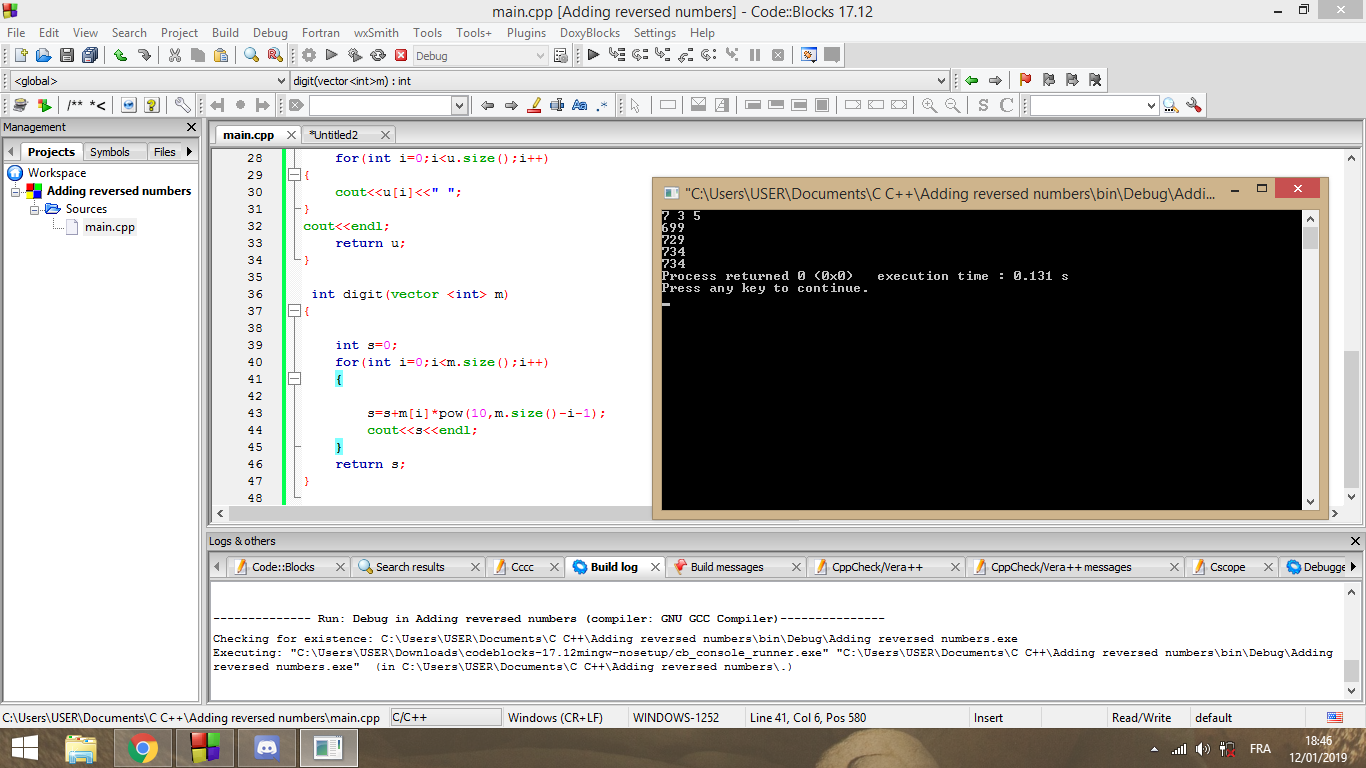Viewport: 1366px width, 768px height.
Task: Select main.cpp in the project tree
Action: [109, 227]
